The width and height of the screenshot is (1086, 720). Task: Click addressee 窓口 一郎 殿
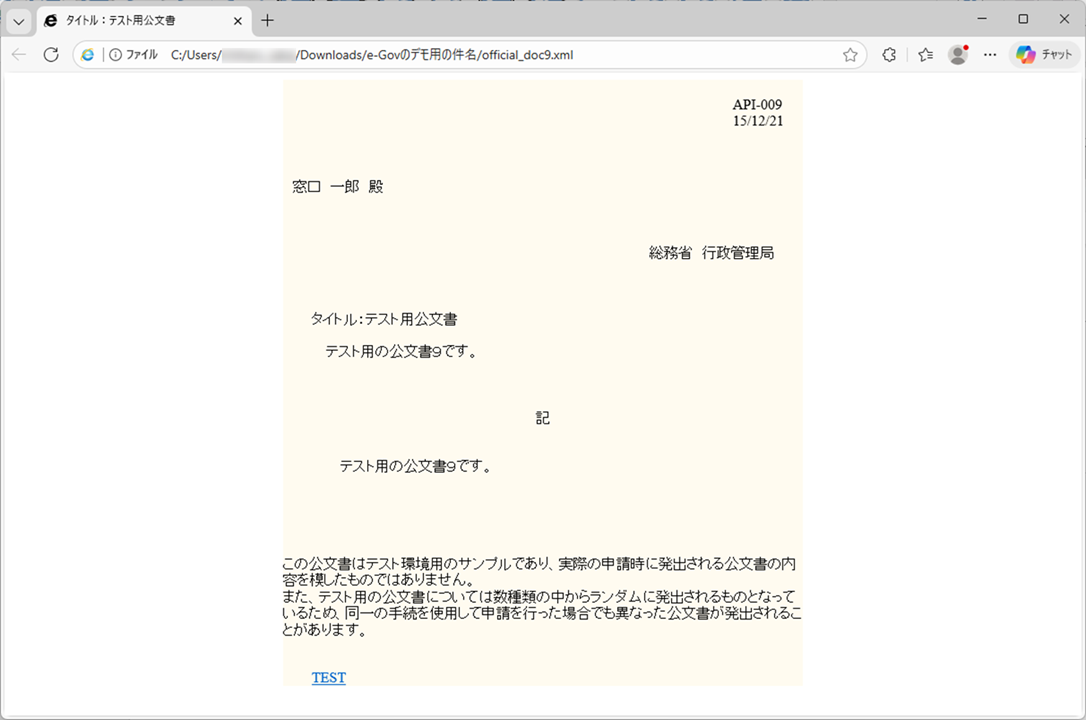click(338, 186)
